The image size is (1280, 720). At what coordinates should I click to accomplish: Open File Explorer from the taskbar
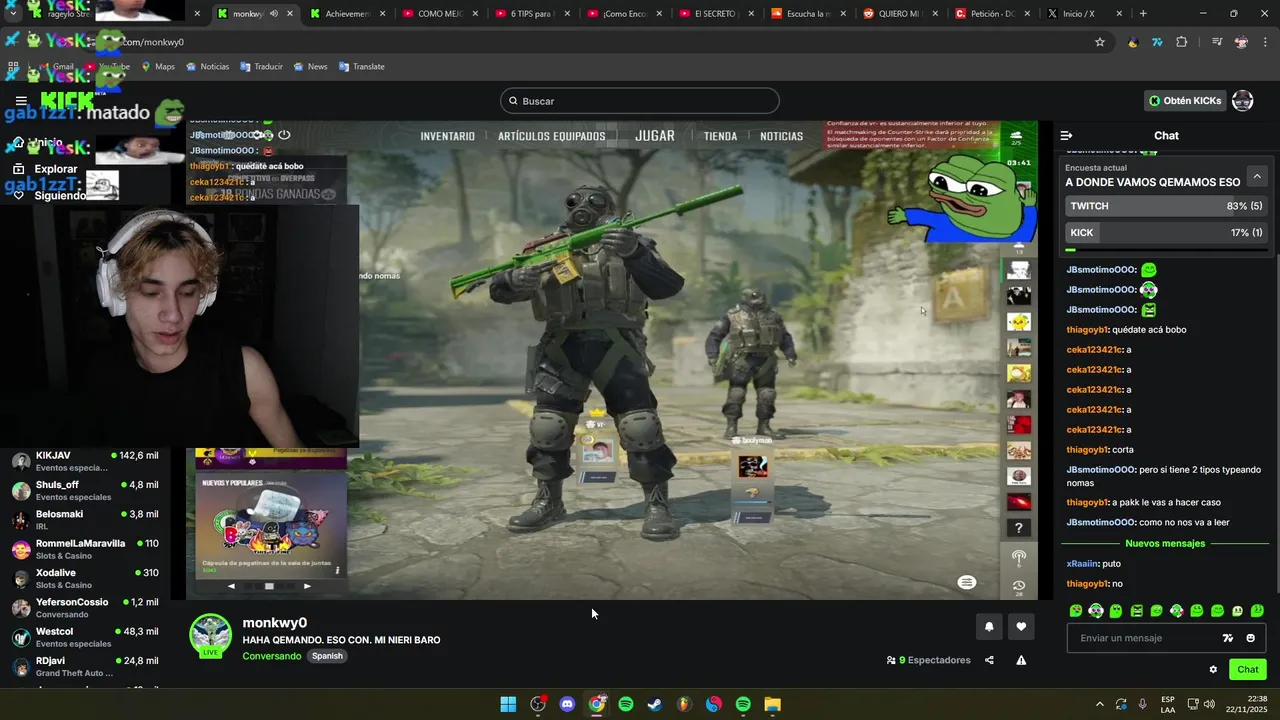click(772, 704)
